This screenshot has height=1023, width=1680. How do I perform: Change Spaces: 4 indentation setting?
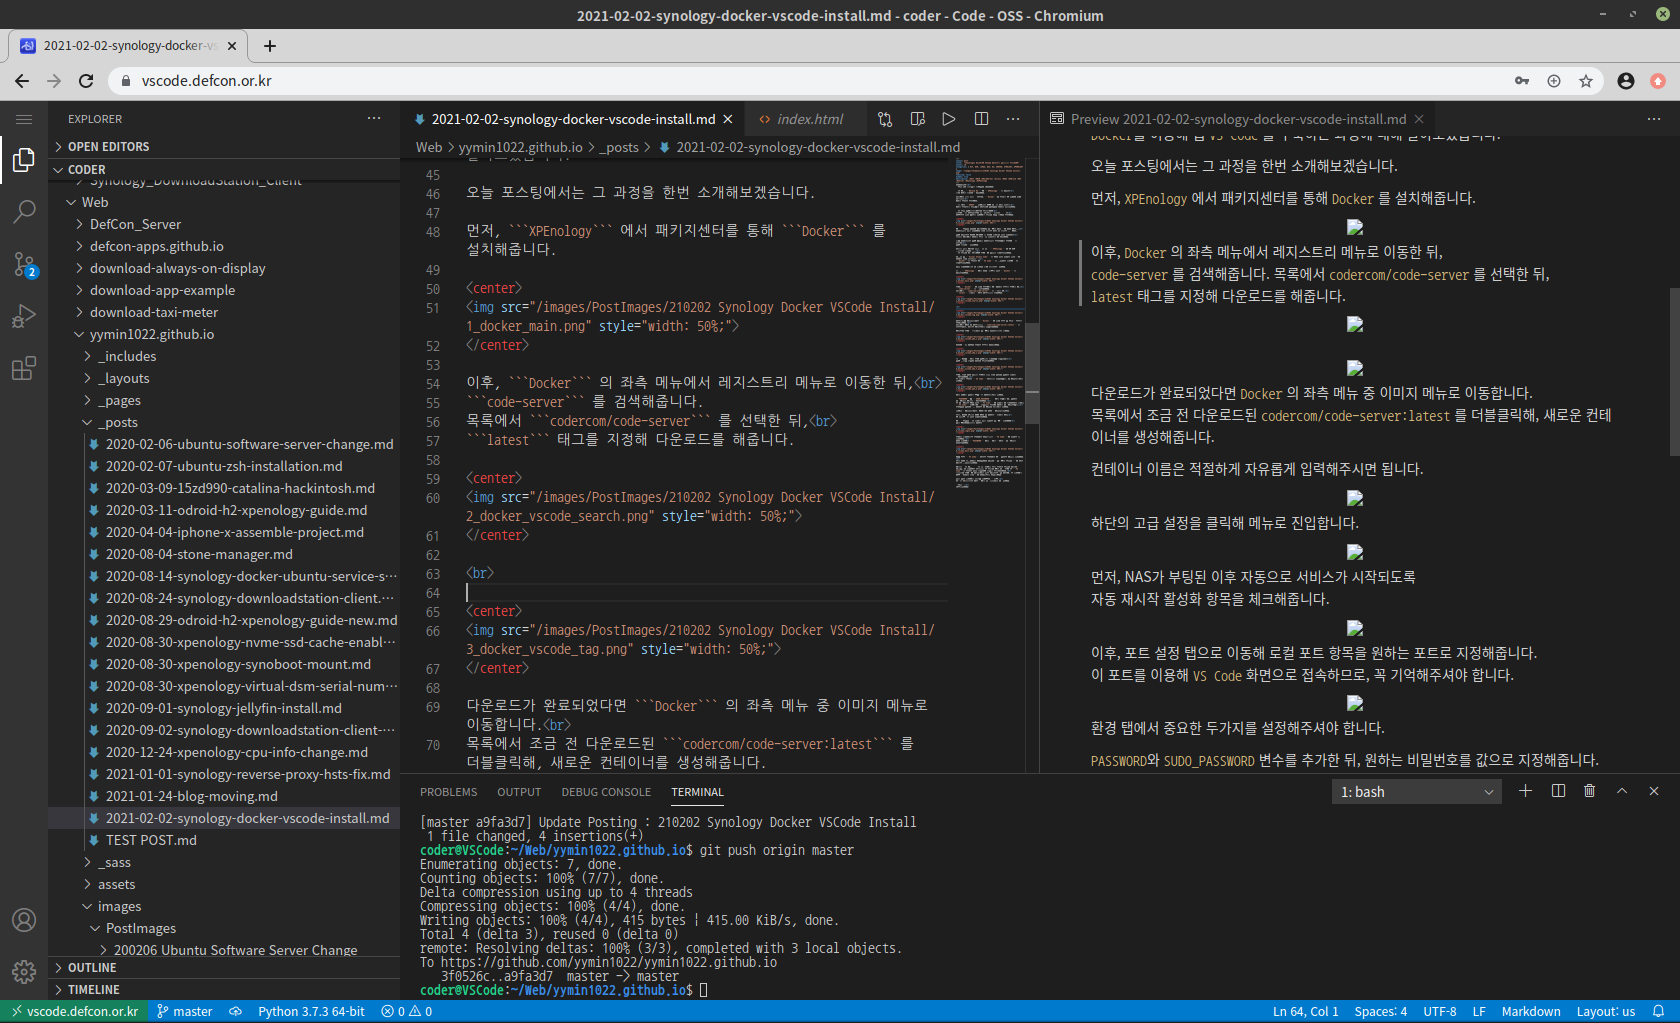click(1380, 1011)
